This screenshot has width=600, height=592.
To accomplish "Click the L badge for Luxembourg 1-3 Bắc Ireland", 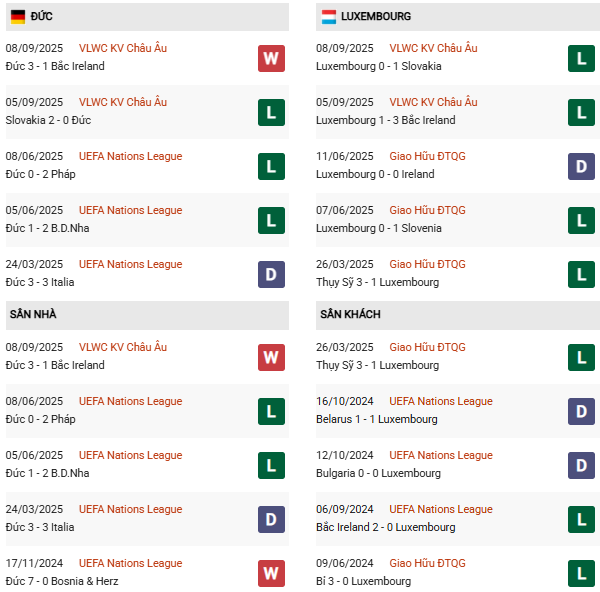I will click(582, 112).
